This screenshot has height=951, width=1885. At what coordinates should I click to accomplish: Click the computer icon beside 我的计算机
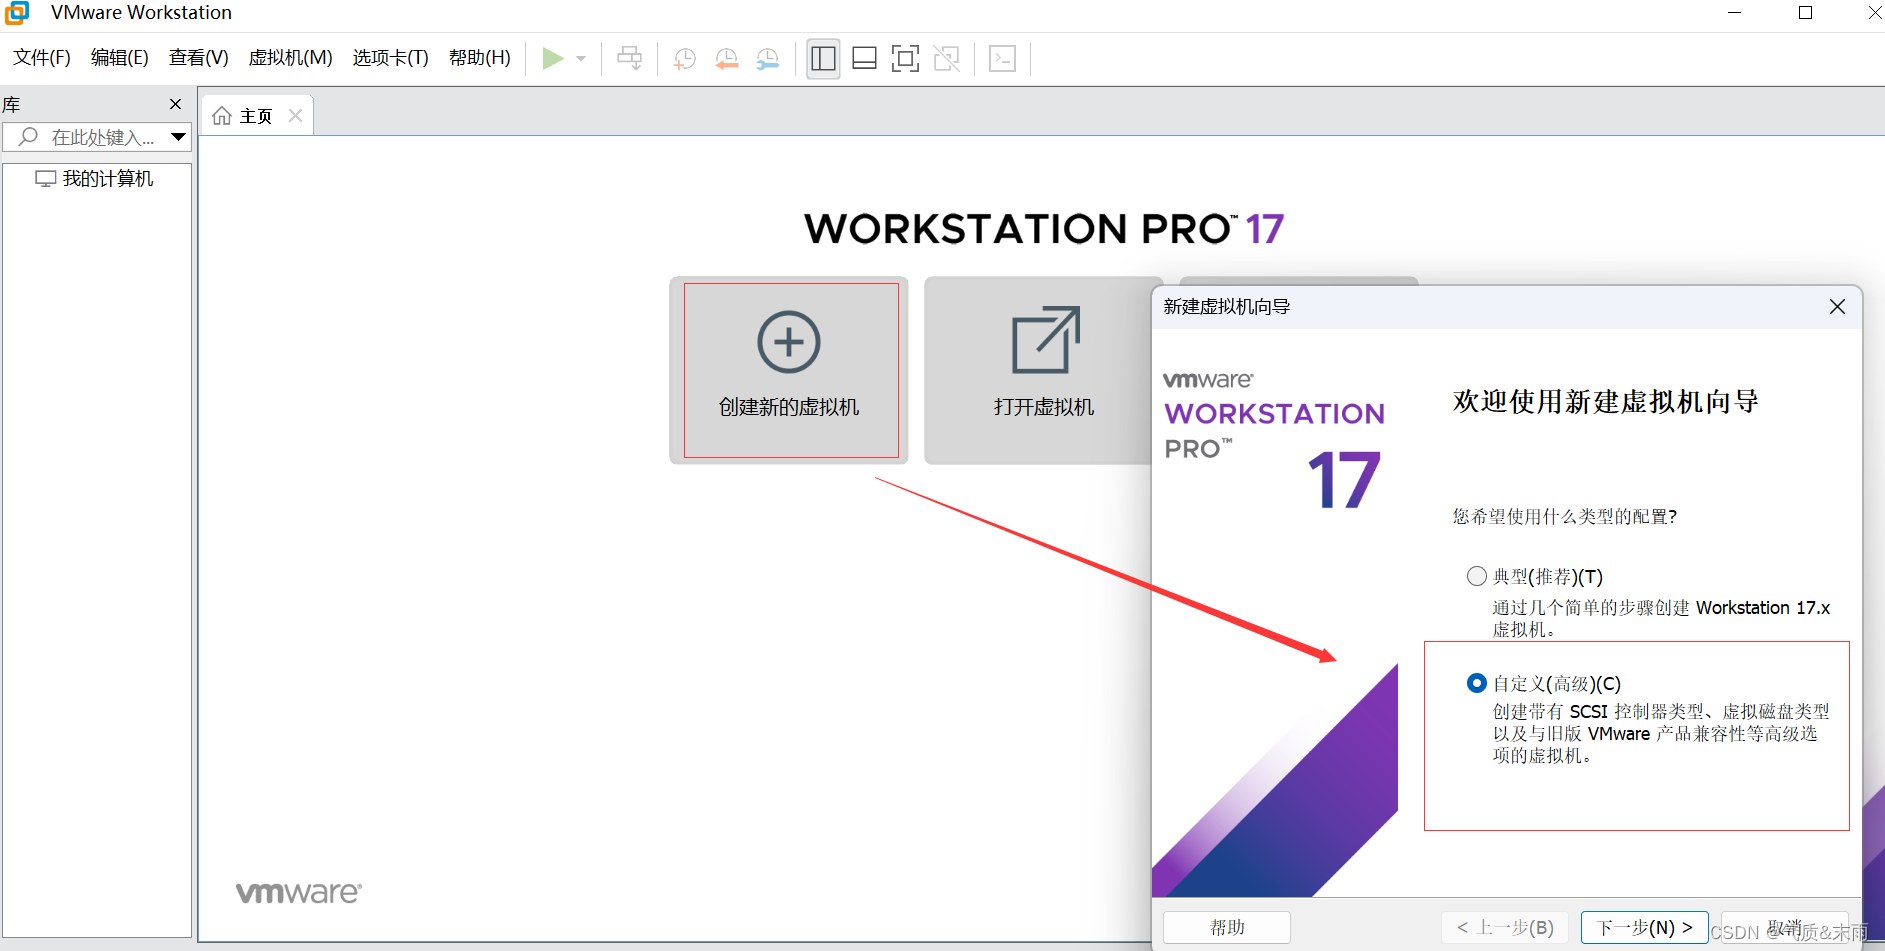pos(46,179)
